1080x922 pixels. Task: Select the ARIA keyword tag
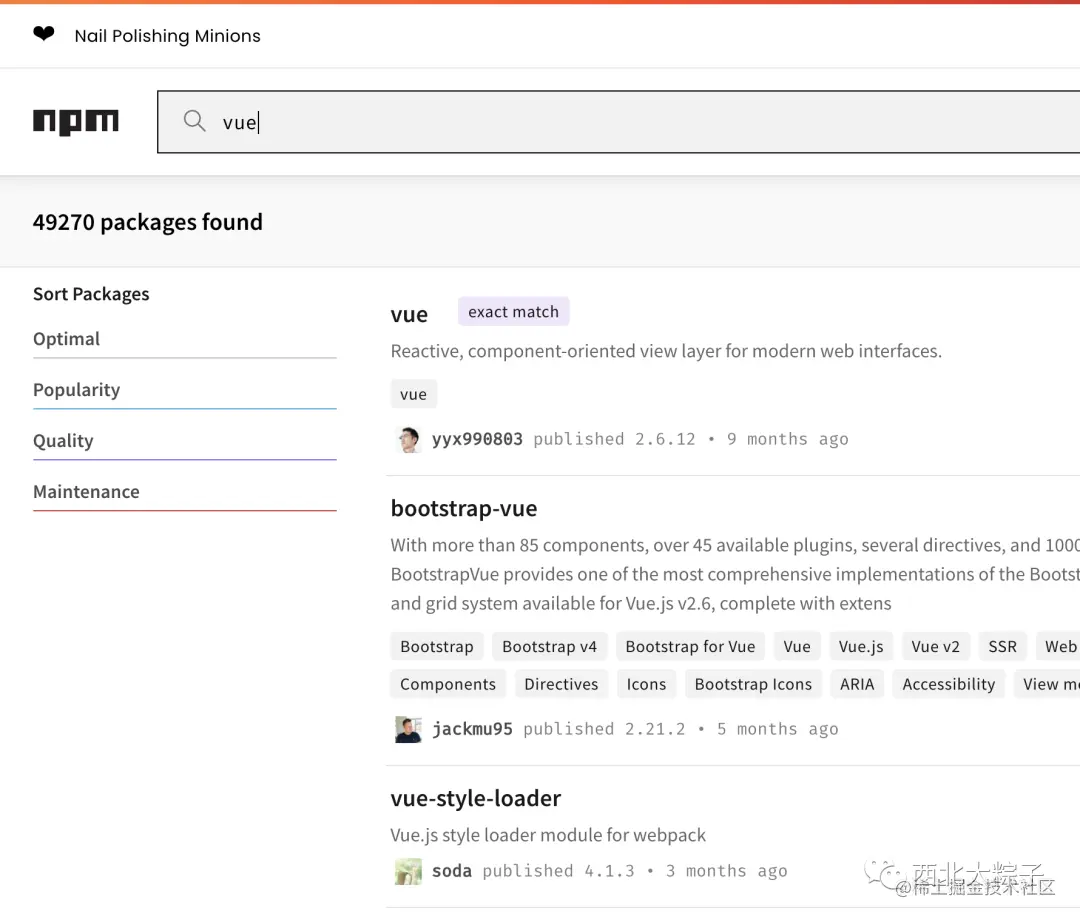click(857, 684)
